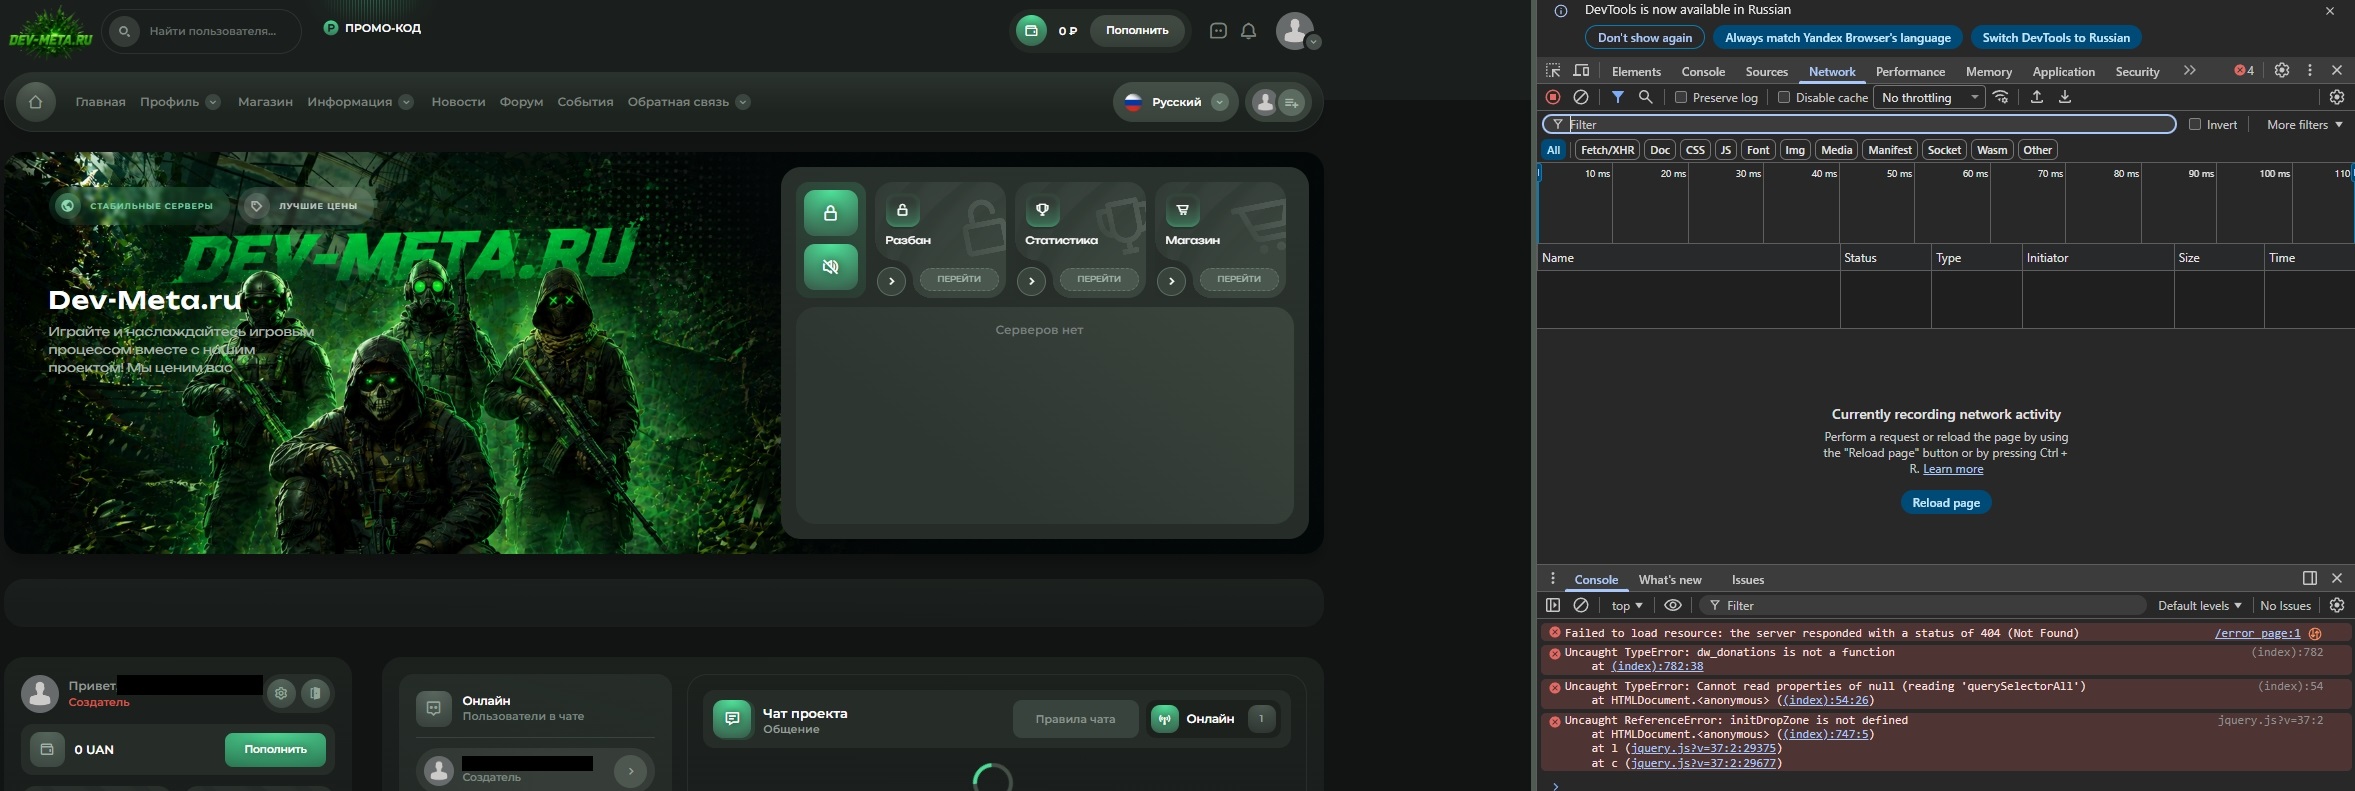Expand the Информация menu chevron

tap(406, 102)
